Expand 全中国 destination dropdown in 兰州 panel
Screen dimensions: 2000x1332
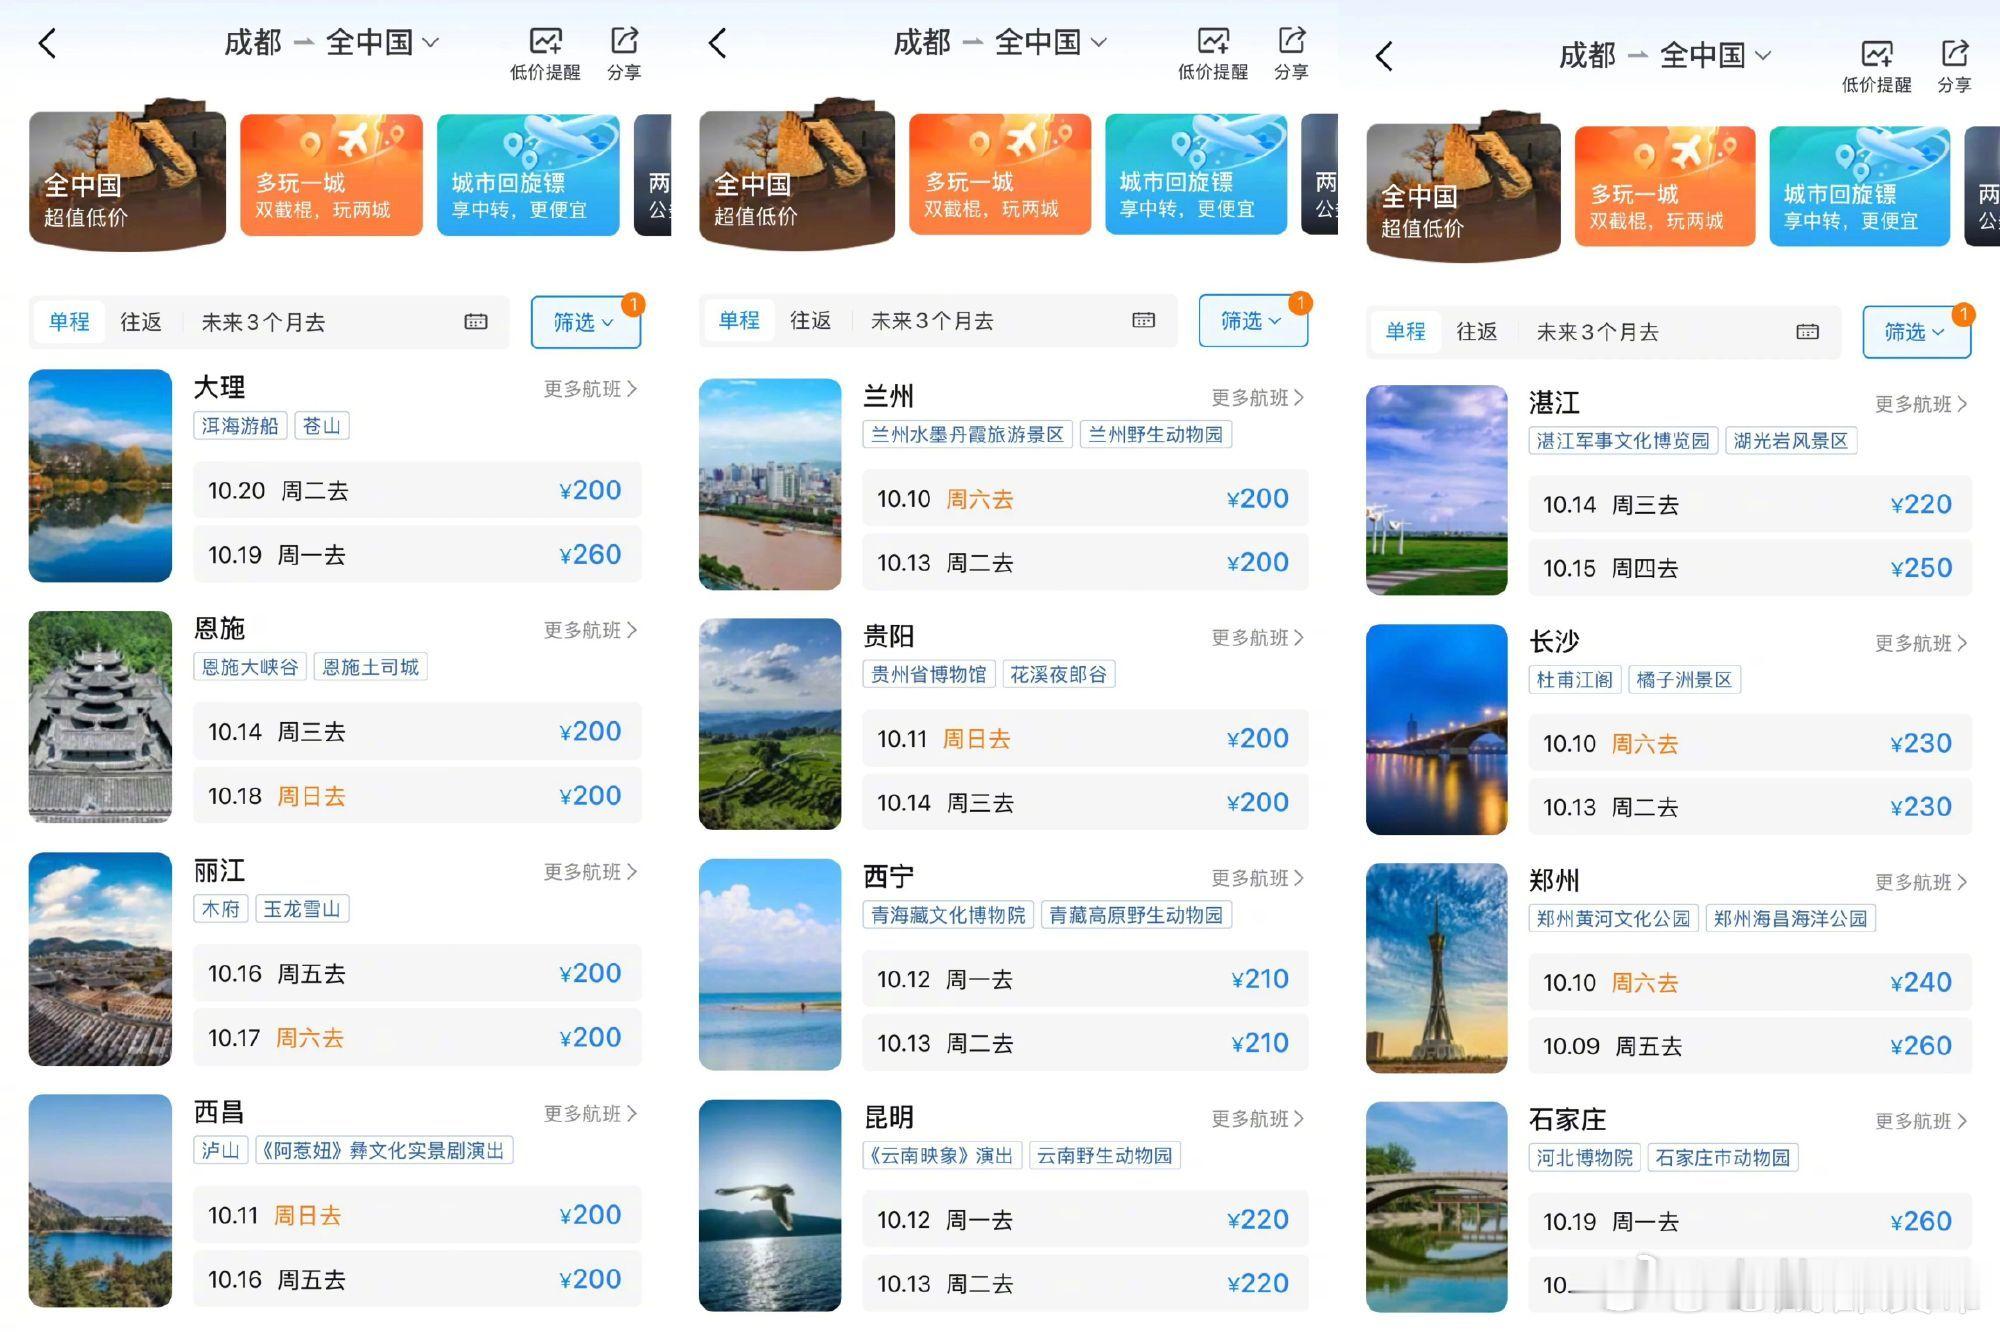point(1051,42)
